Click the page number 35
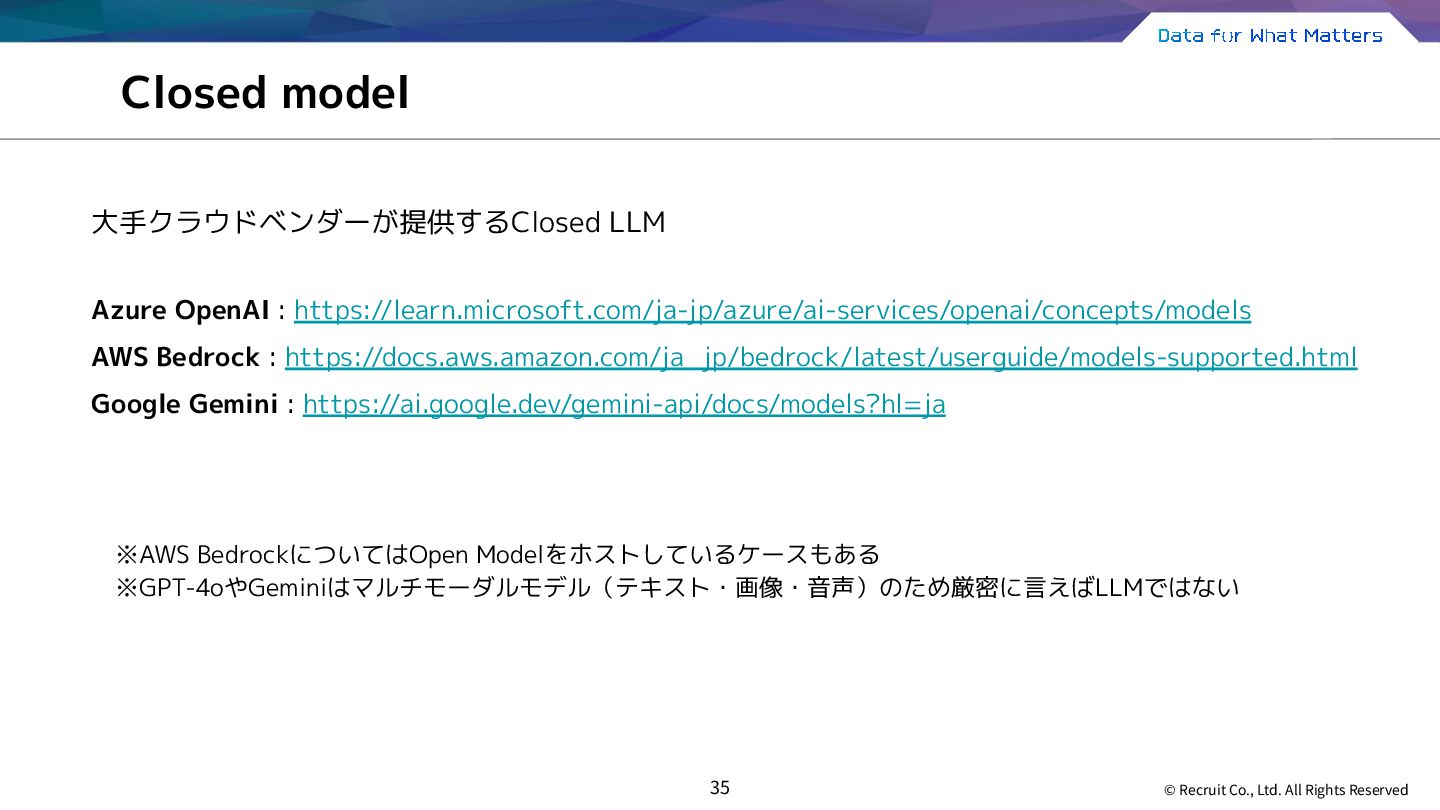The height and width of the screenshot is (810, 1440). tap(720, 788)
